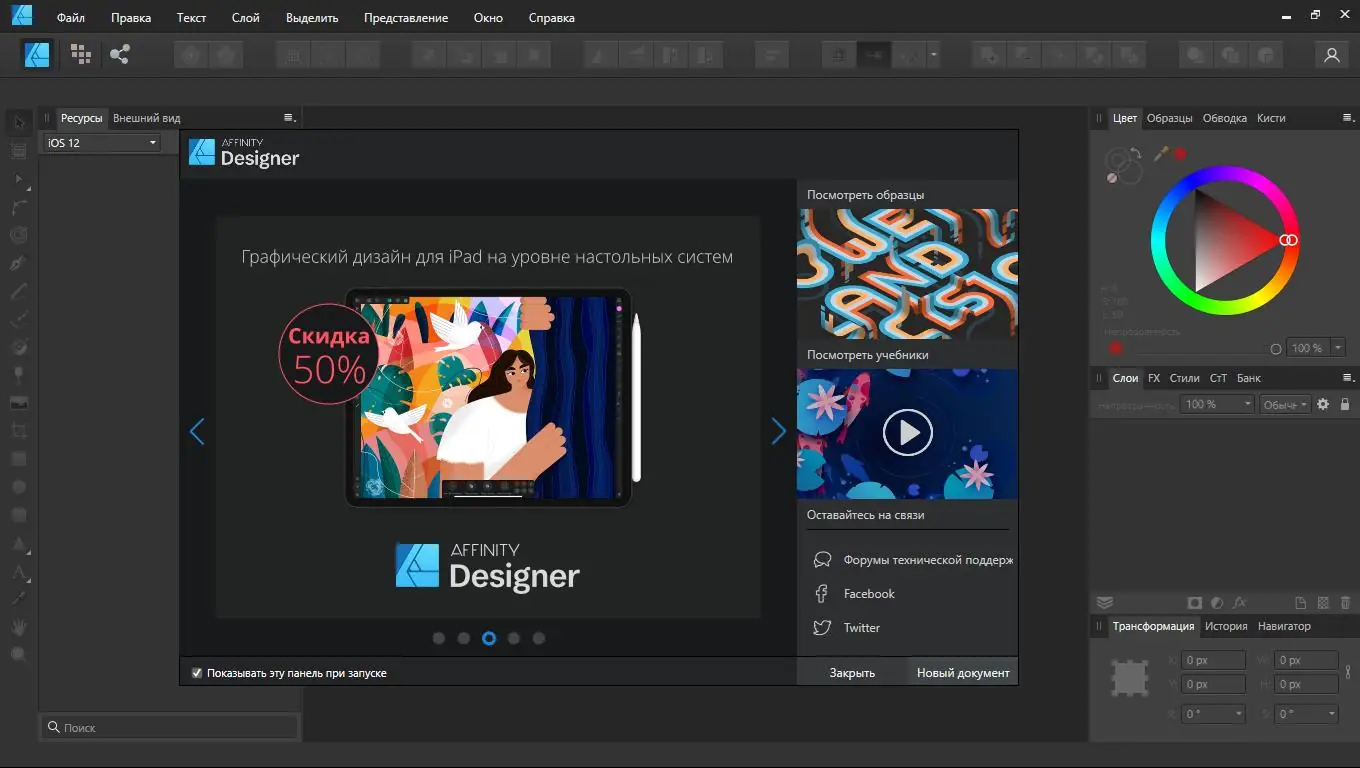Open the Файл menu
This screenshot has height=768, width=1360.
70,18
